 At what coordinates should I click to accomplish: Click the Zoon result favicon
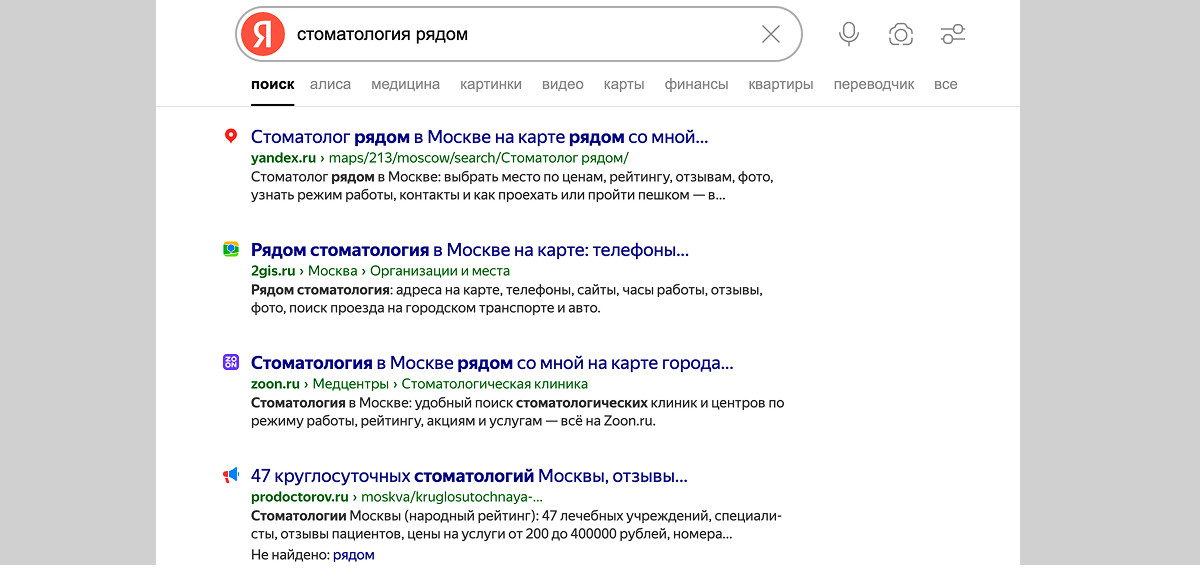[231, 363]
